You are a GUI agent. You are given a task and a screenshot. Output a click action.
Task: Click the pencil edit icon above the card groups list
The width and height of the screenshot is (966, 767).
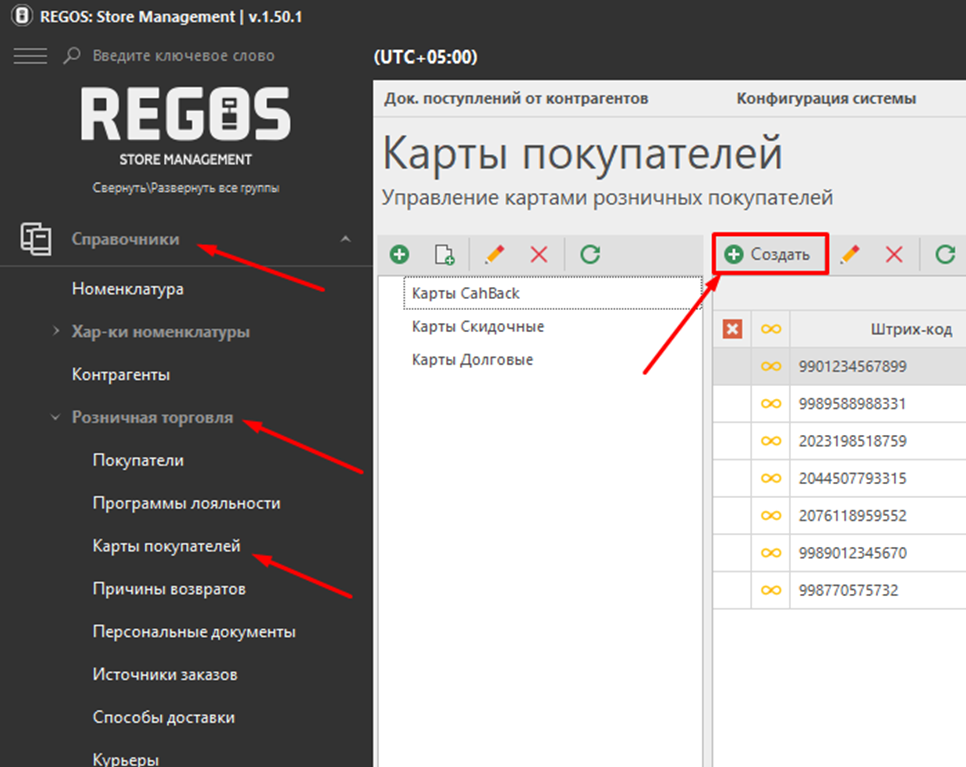coord(494,255)
